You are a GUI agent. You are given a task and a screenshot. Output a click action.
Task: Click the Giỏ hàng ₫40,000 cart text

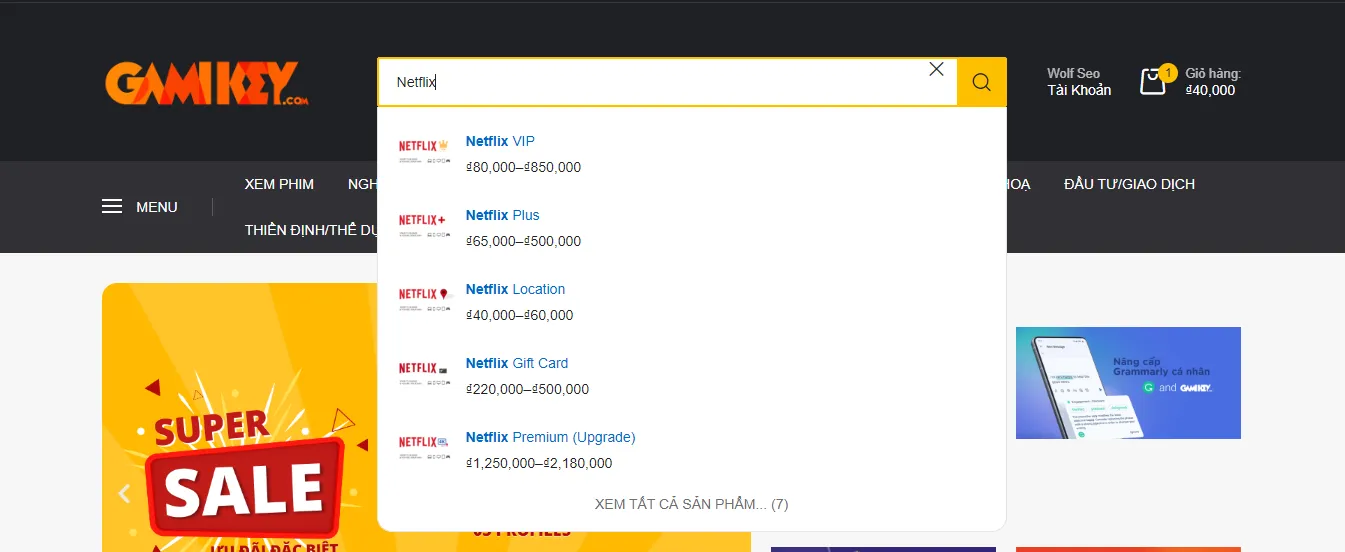point(1213,82)
